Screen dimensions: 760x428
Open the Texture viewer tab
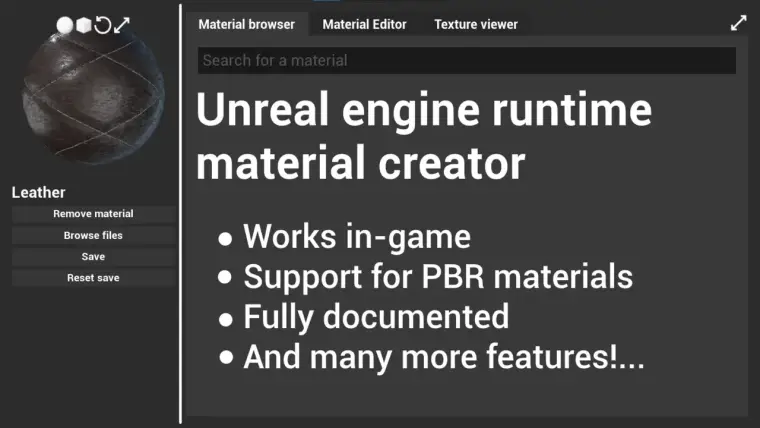(x=475, y=24)
